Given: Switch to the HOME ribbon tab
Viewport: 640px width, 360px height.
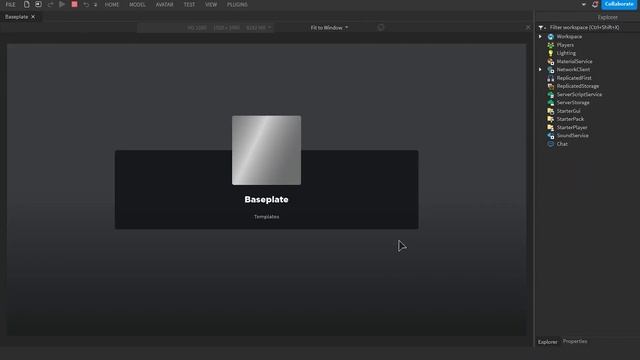Looking at the screenshot, I should tap(112, 4).
